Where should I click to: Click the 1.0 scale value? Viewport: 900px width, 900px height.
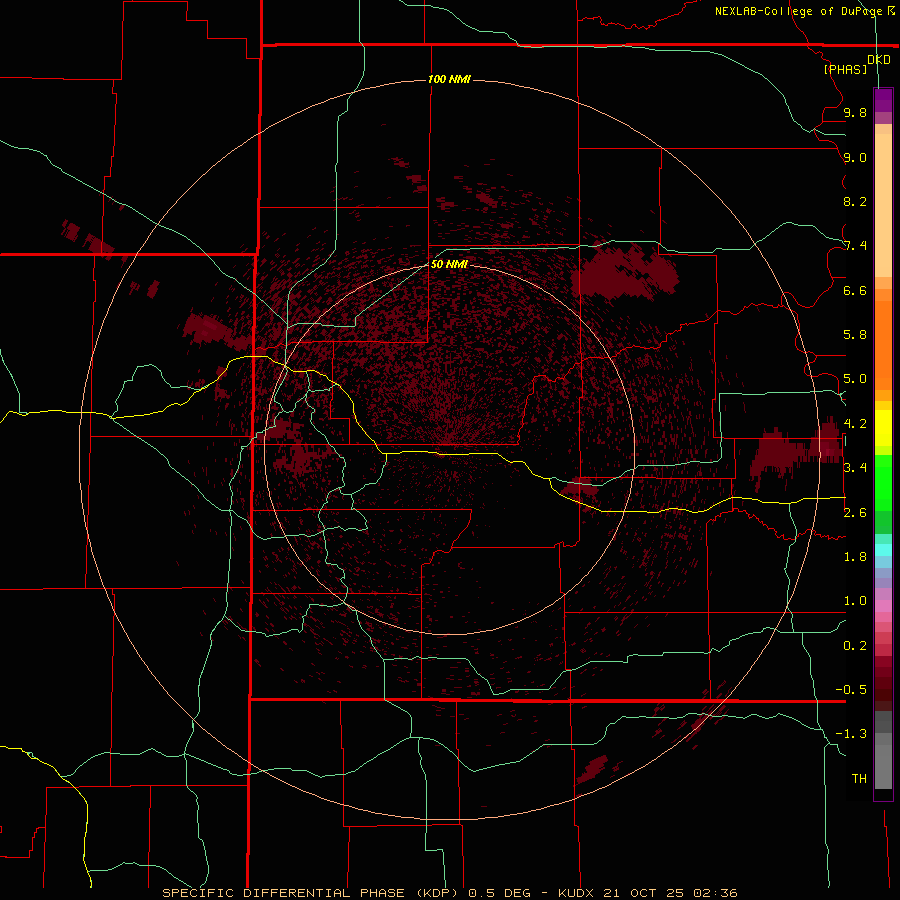pyautogui.click(x=855, y=601)
